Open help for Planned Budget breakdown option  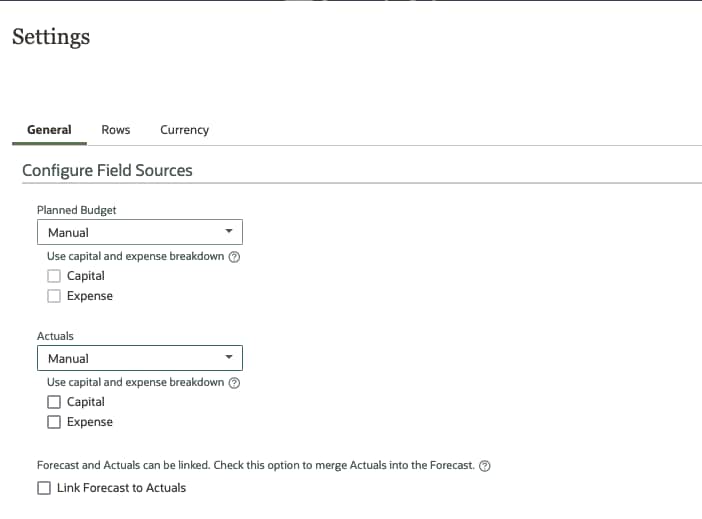[235, 257]
